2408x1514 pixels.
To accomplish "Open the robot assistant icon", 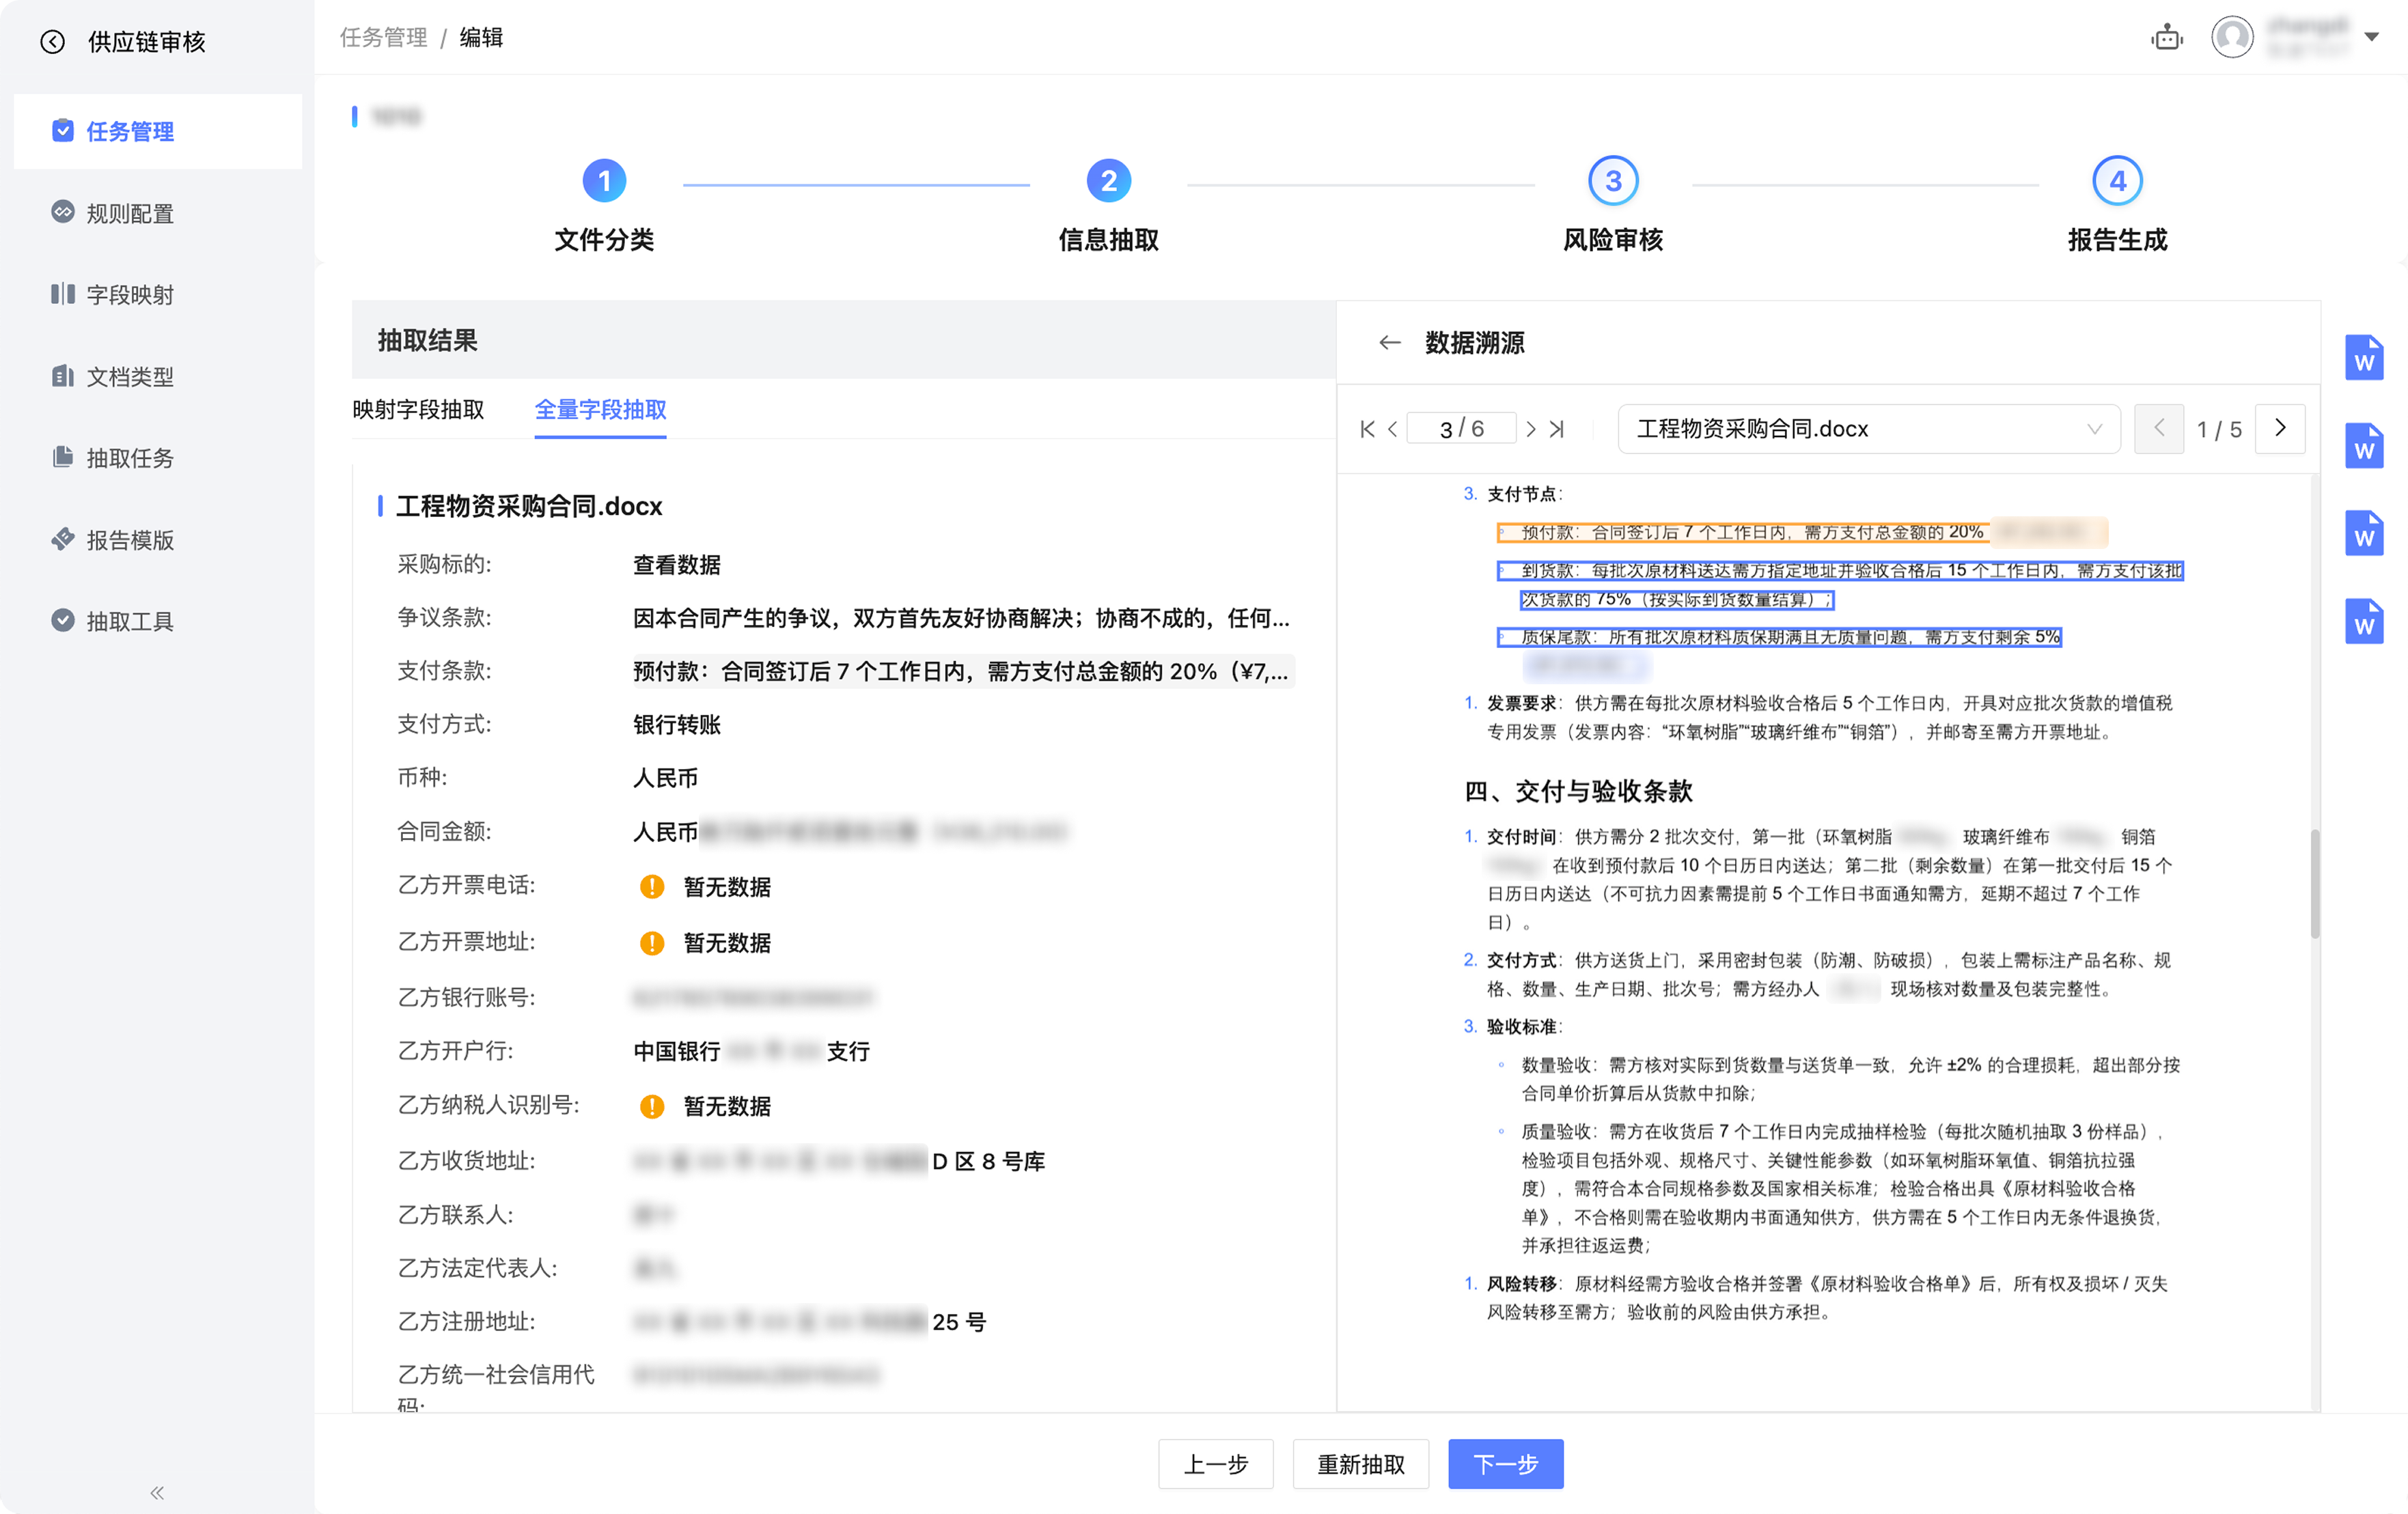I will click(2167, 38).
